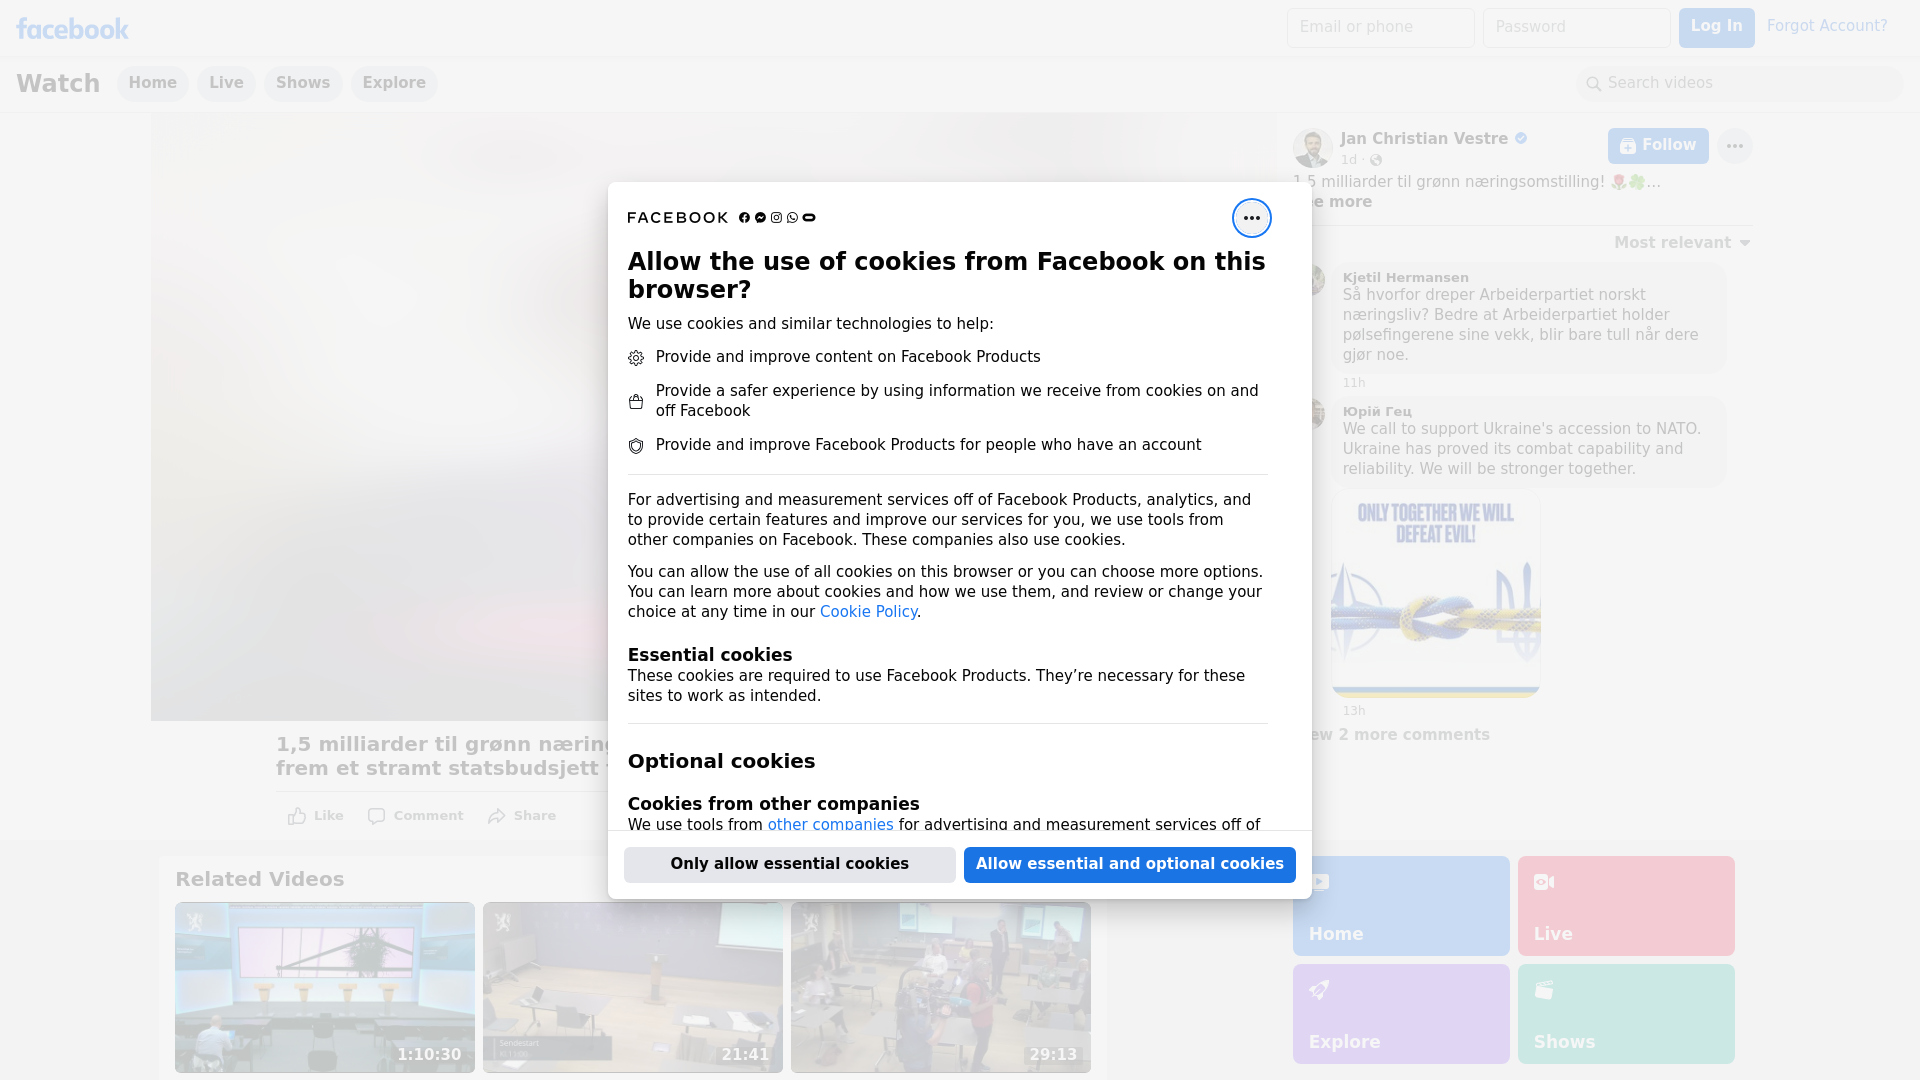Click the Optional cookies heading

[x=721, y=761]
